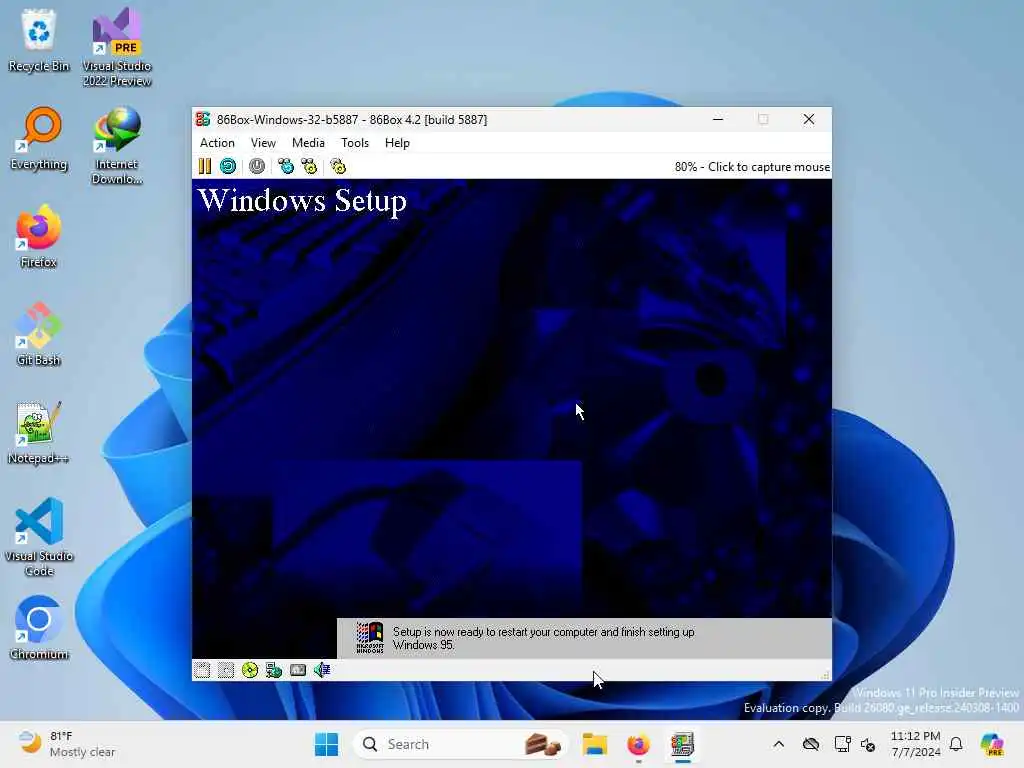Click the hard reset toolbar icon

(x=228, y=167)
